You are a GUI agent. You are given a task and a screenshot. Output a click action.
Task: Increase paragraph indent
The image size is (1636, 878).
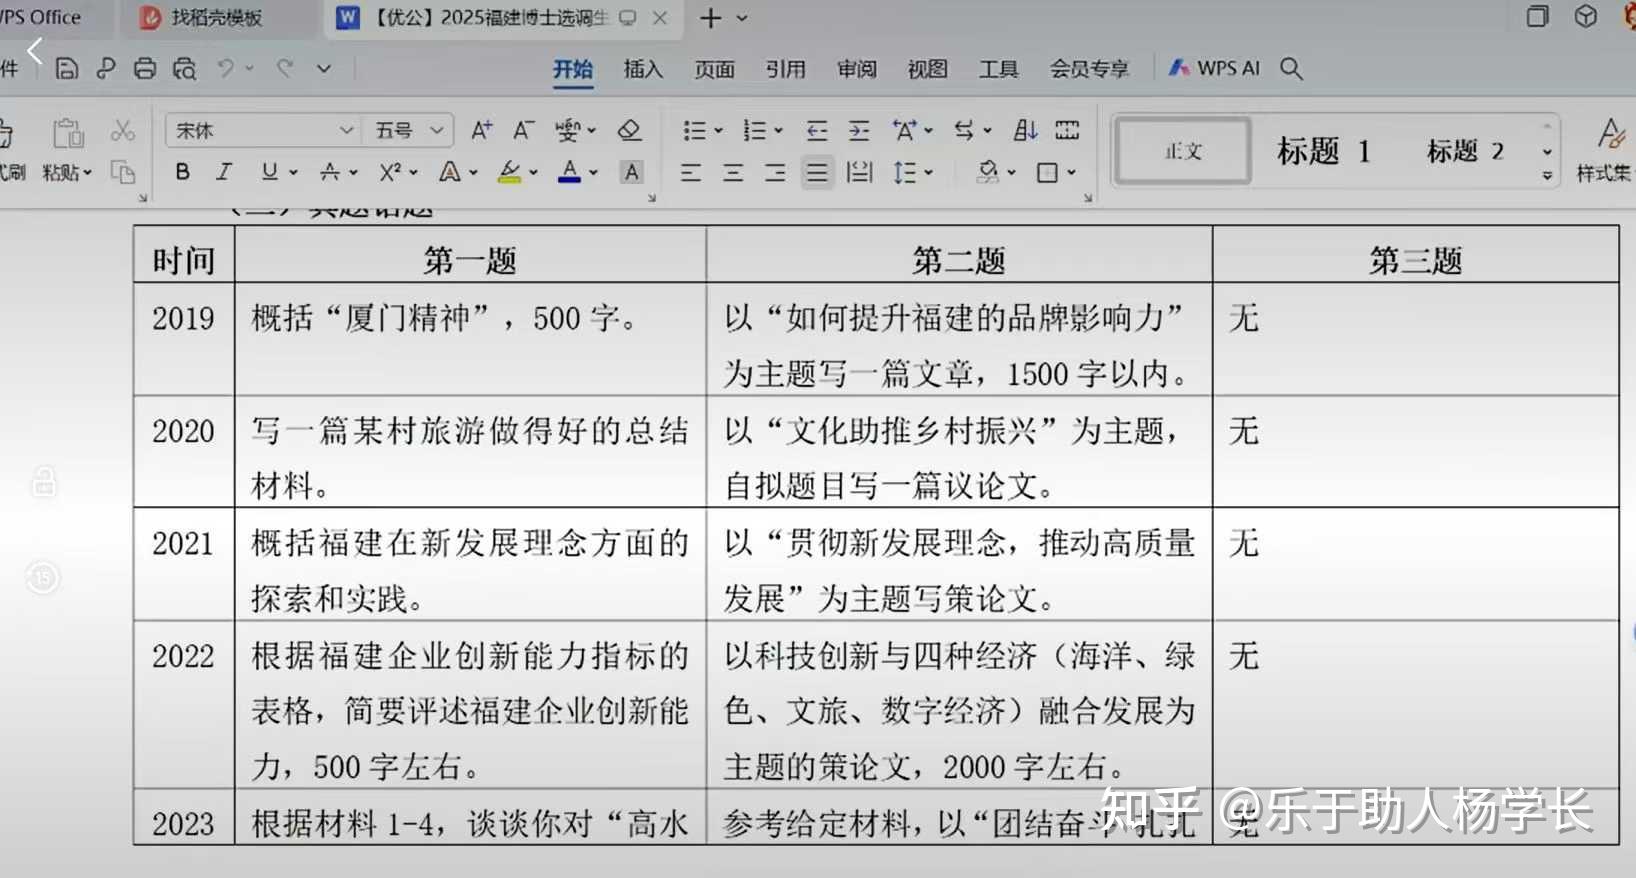859,131
